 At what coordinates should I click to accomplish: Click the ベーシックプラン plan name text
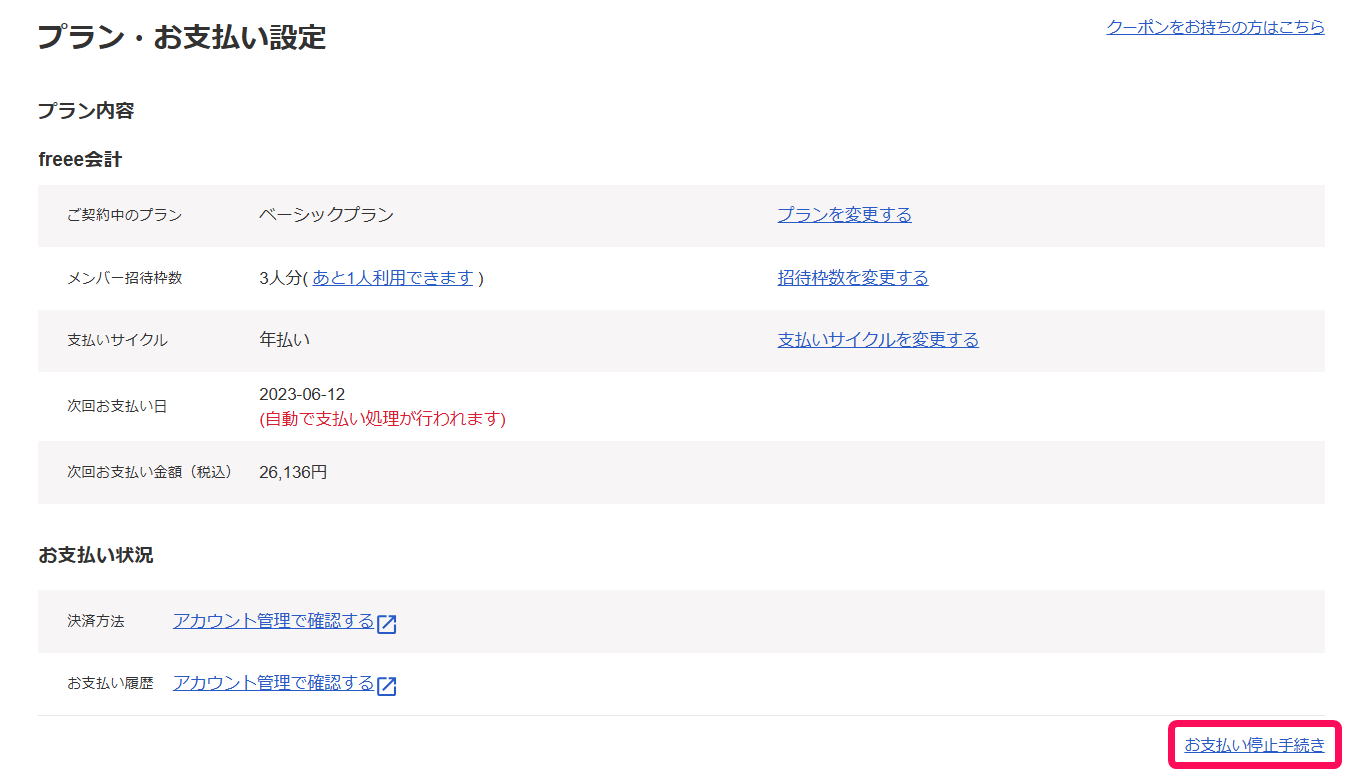326,215
